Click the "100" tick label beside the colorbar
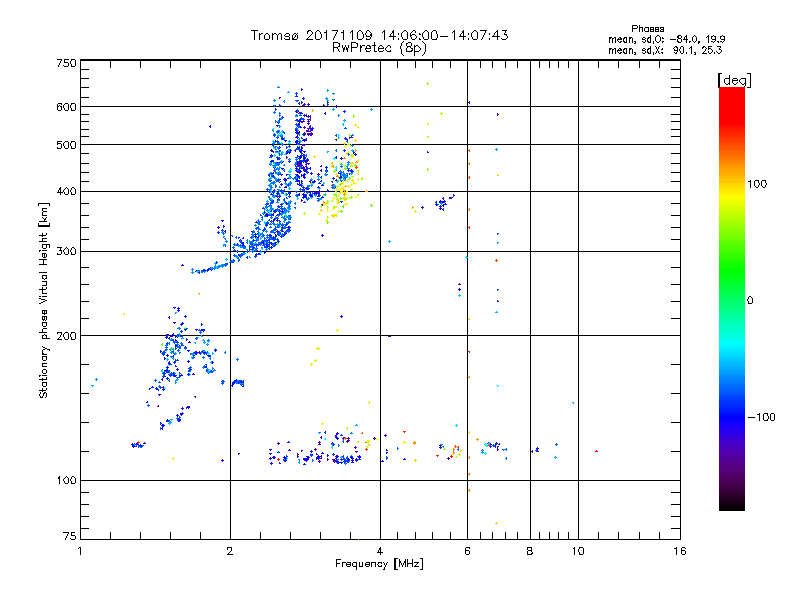Viewport: 800px width, 600px height. 757,184
